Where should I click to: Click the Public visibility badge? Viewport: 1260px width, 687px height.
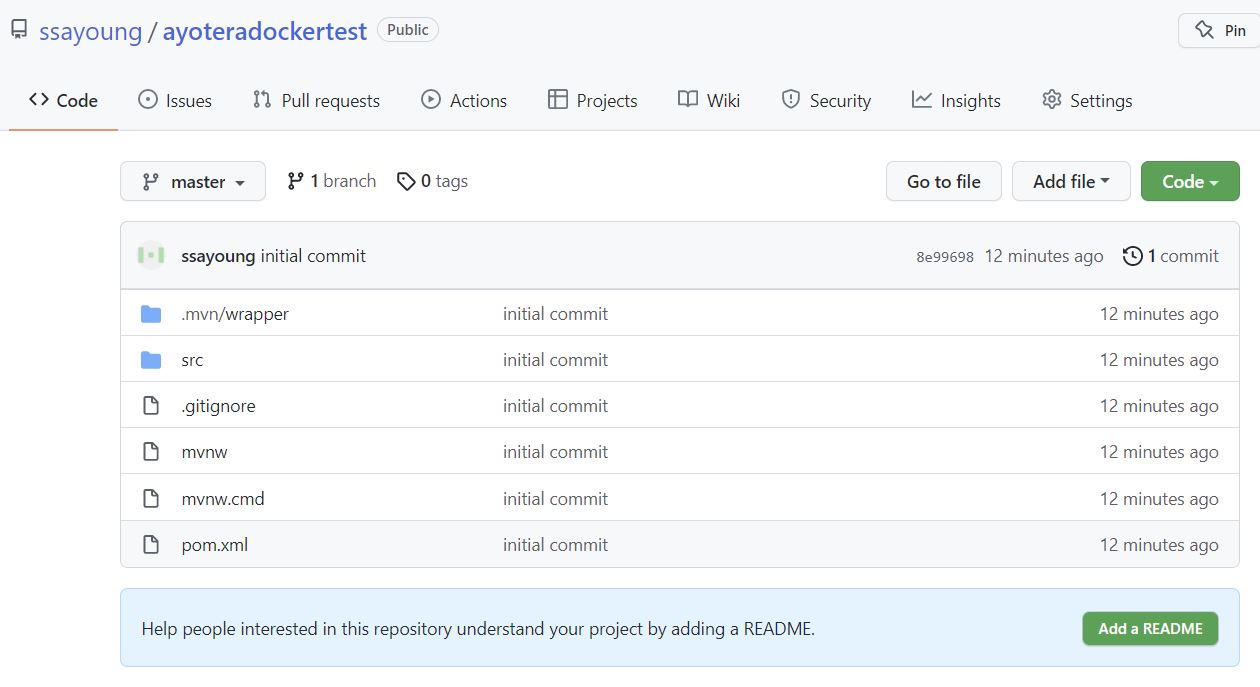[x=408, y=30]
